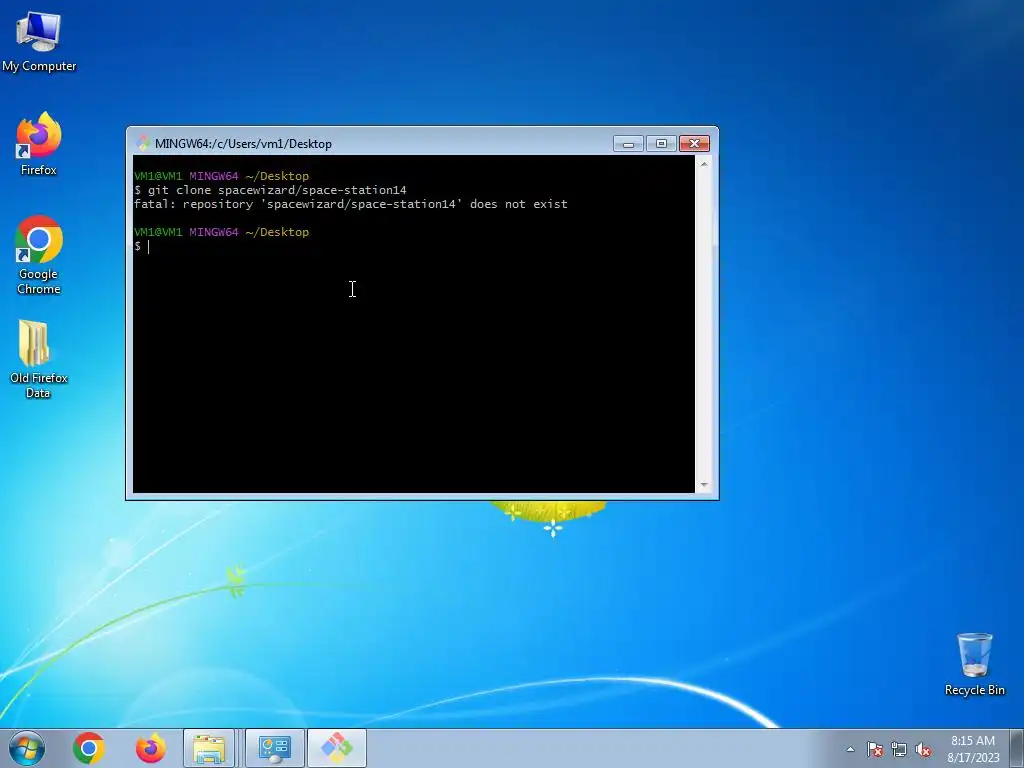
Task: Open the Recycle Bin
Action: [974, 664]
